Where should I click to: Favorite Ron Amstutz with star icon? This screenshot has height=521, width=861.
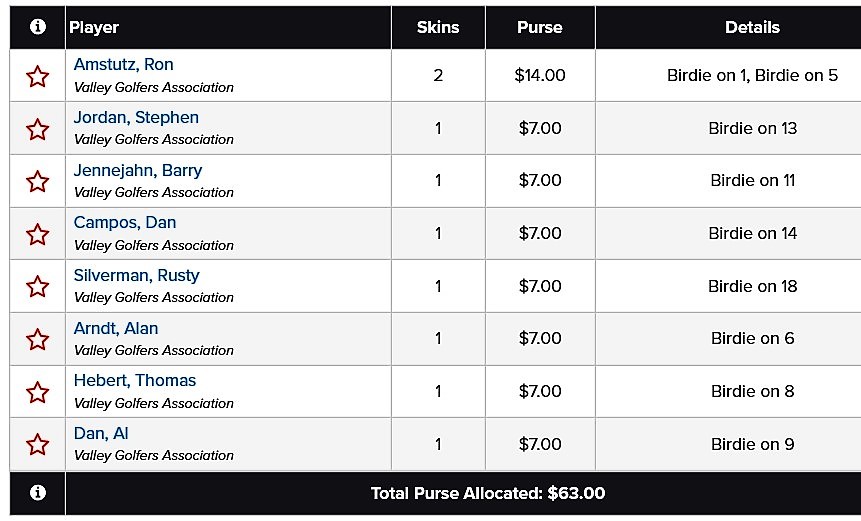click(37, 76)
